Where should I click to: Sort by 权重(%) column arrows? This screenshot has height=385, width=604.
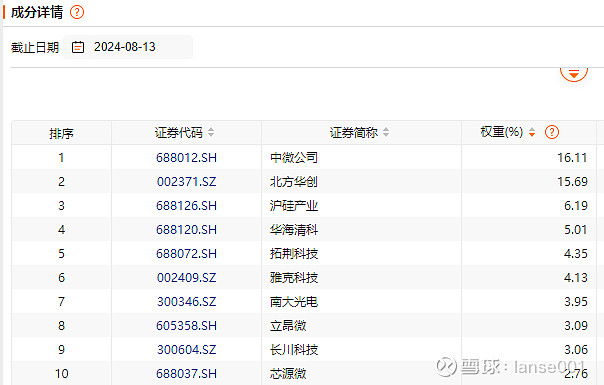point(532,132)
